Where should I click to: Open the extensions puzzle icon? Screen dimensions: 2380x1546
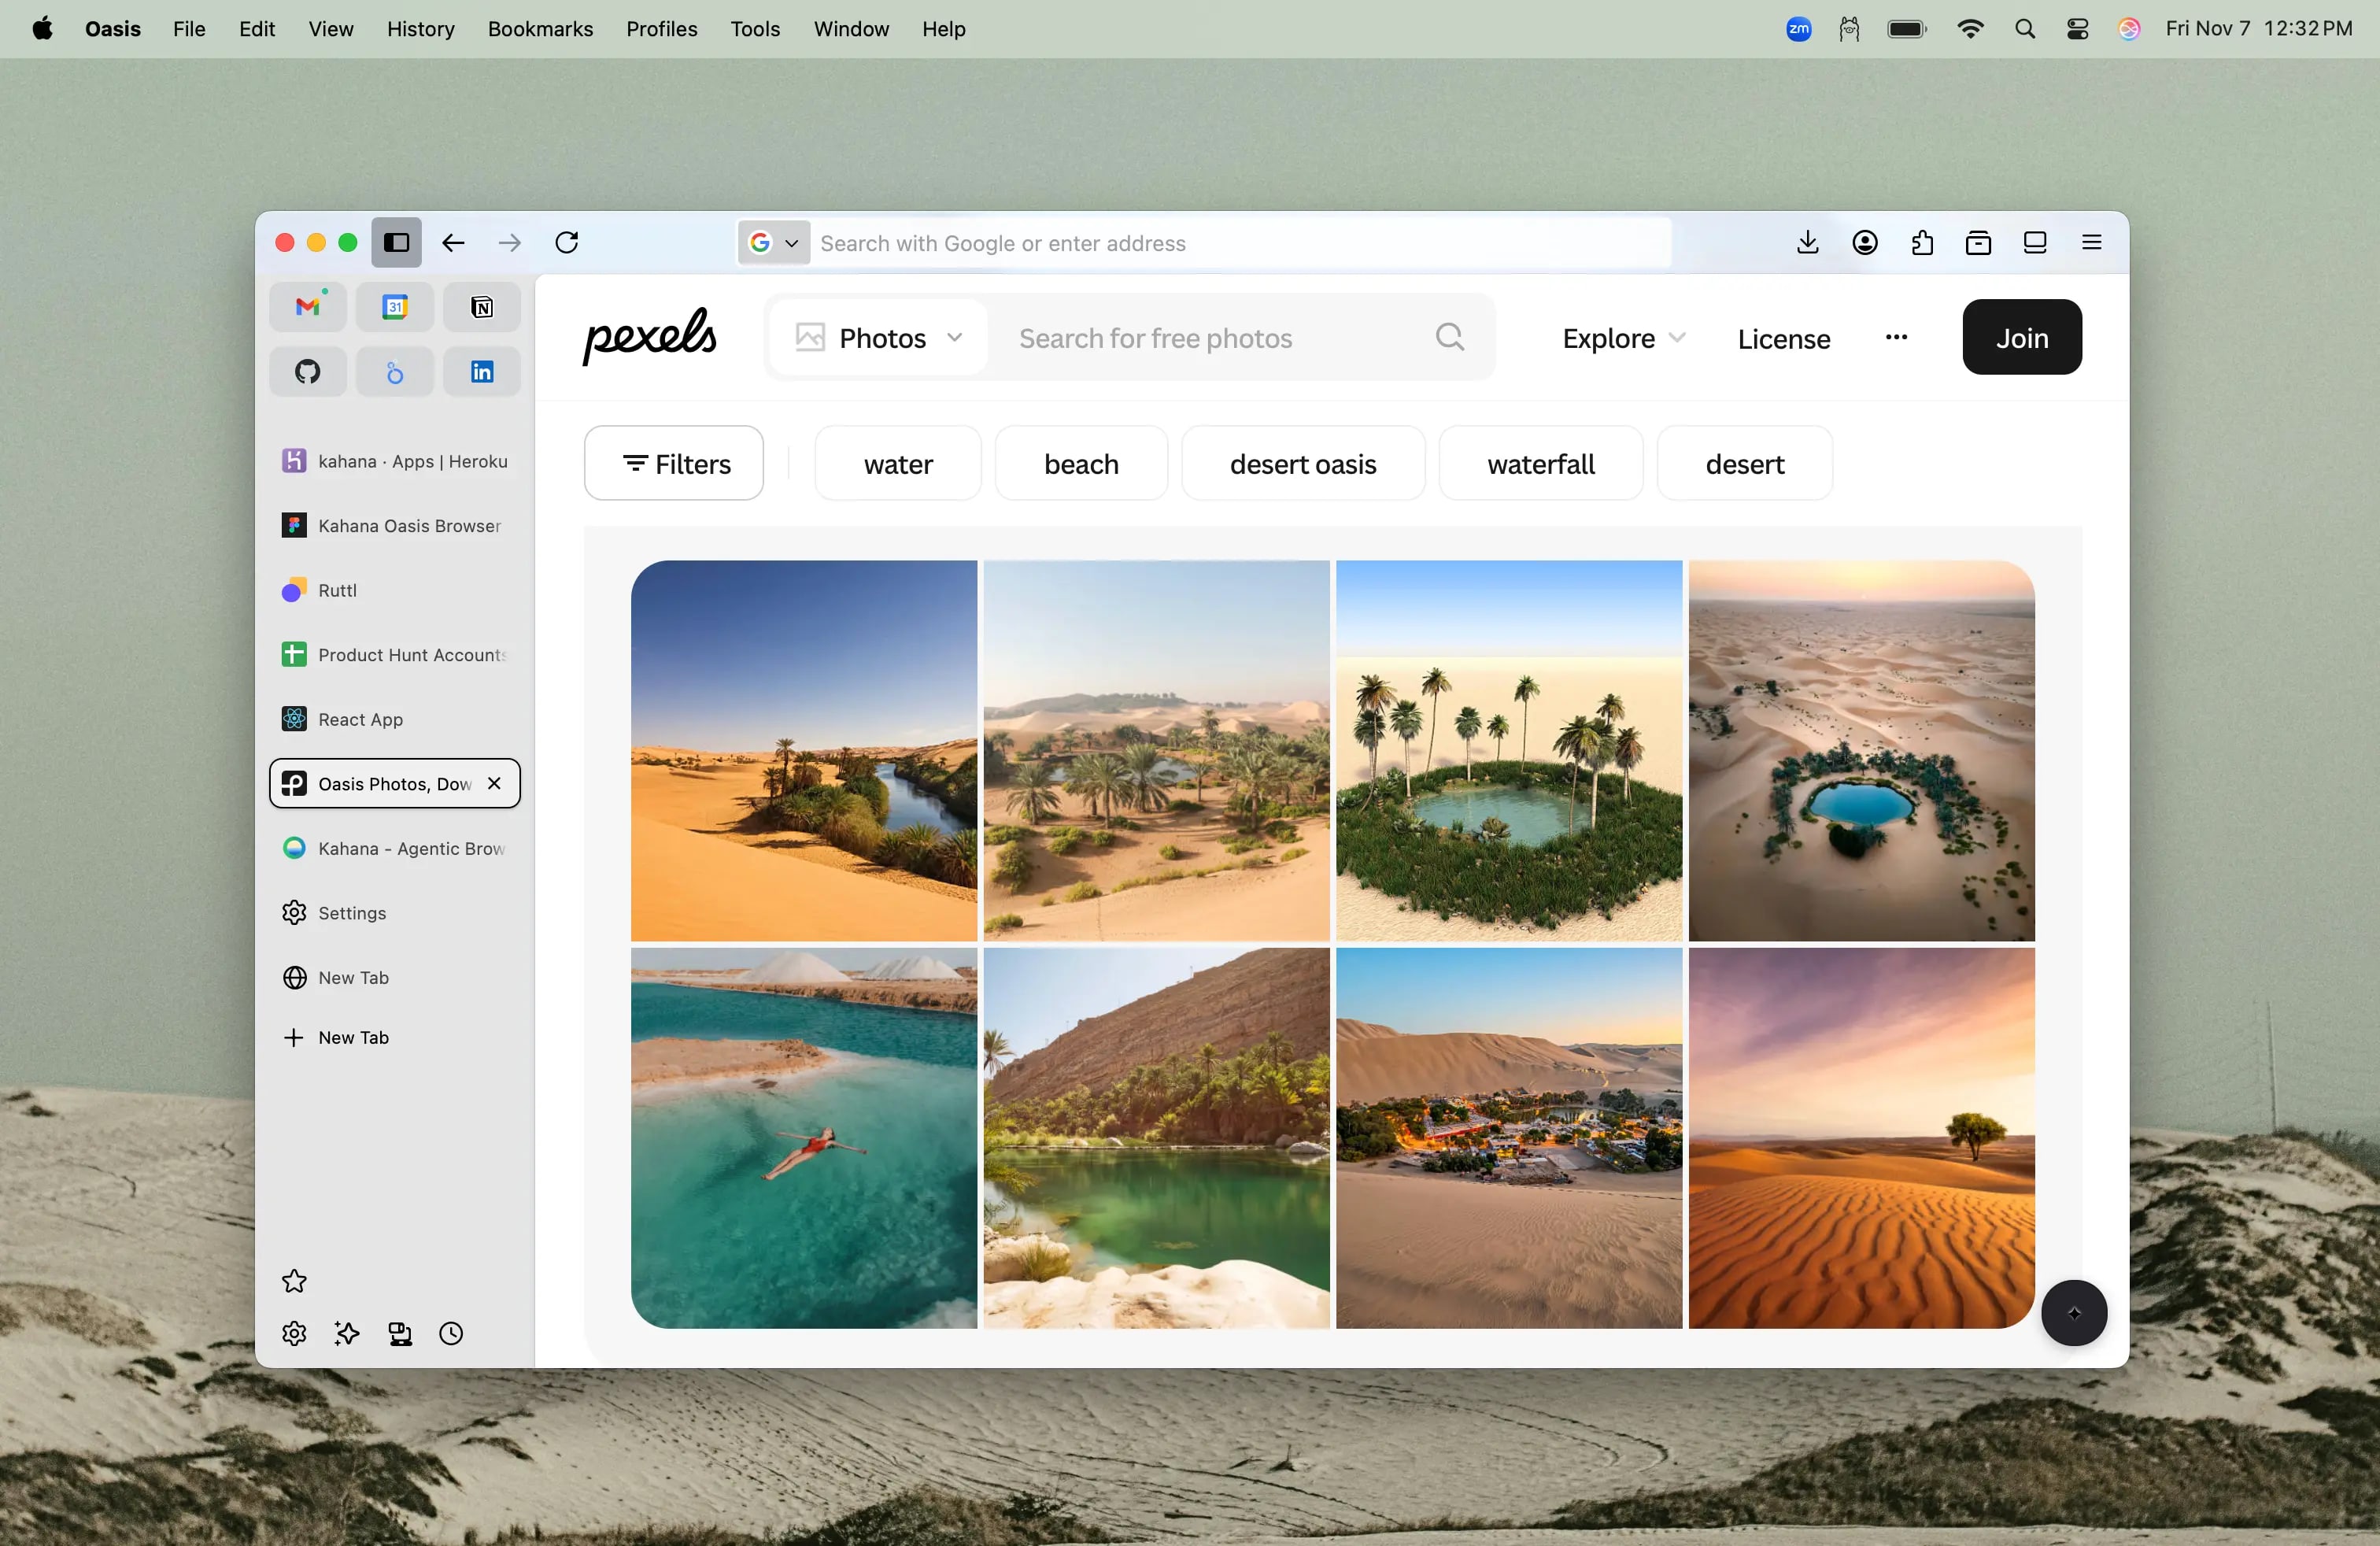point(1921,242)
